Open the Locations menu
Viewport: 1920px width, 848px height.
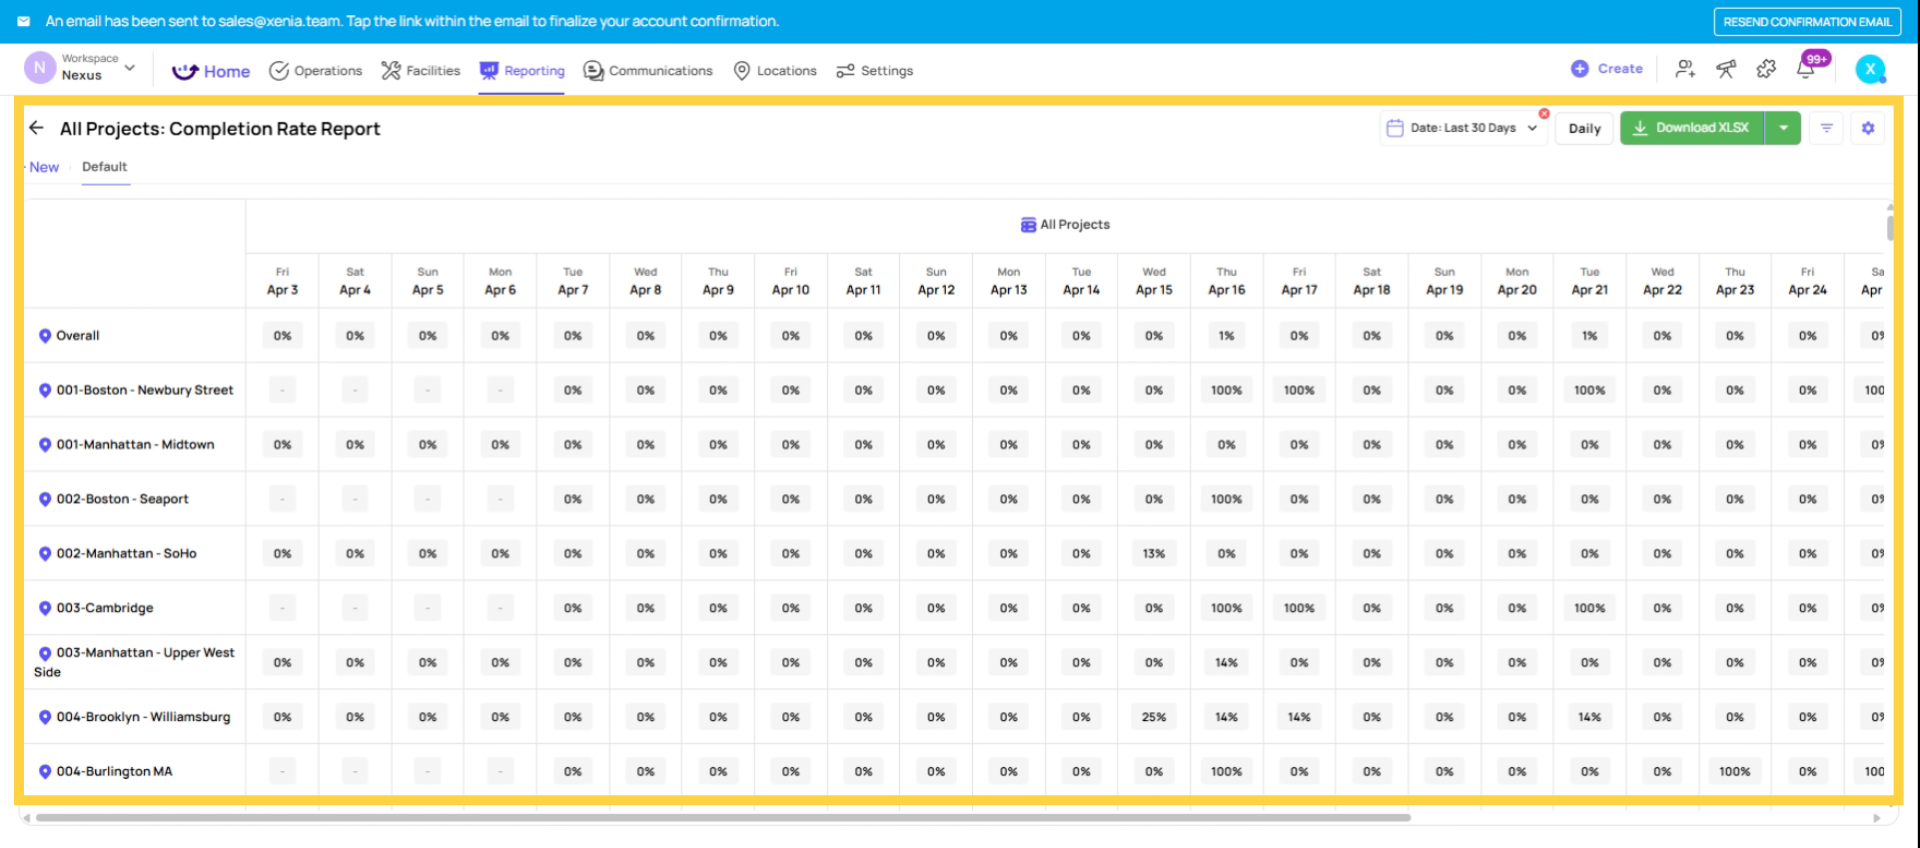tap(775, 71)
